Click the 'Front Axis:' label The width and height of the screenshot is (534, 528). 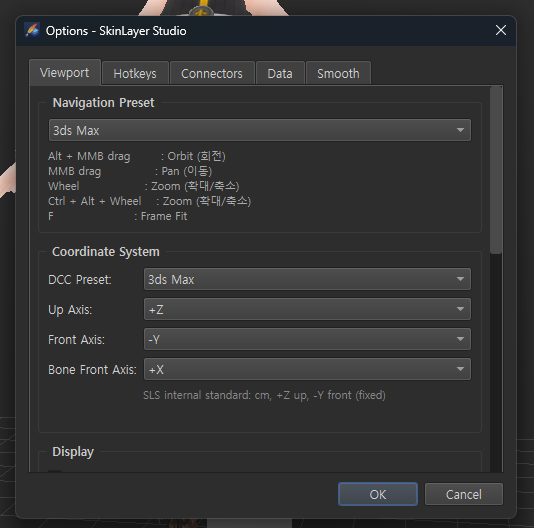tap(76, 340)
